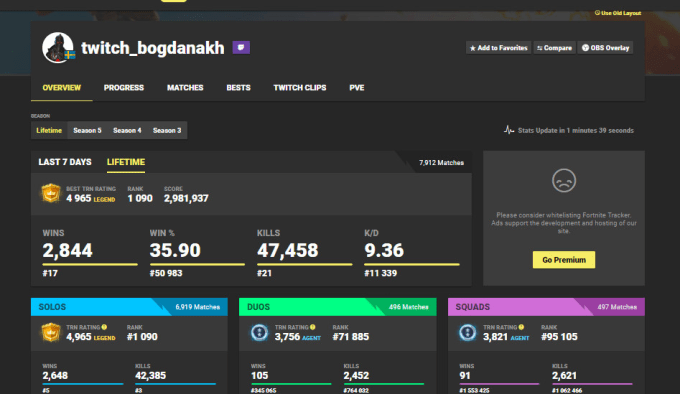Image resolution: width=680 pixels, height=394 pixels.
Task: Click the username twitch_bogdanakh
Action: coord(153,48)
